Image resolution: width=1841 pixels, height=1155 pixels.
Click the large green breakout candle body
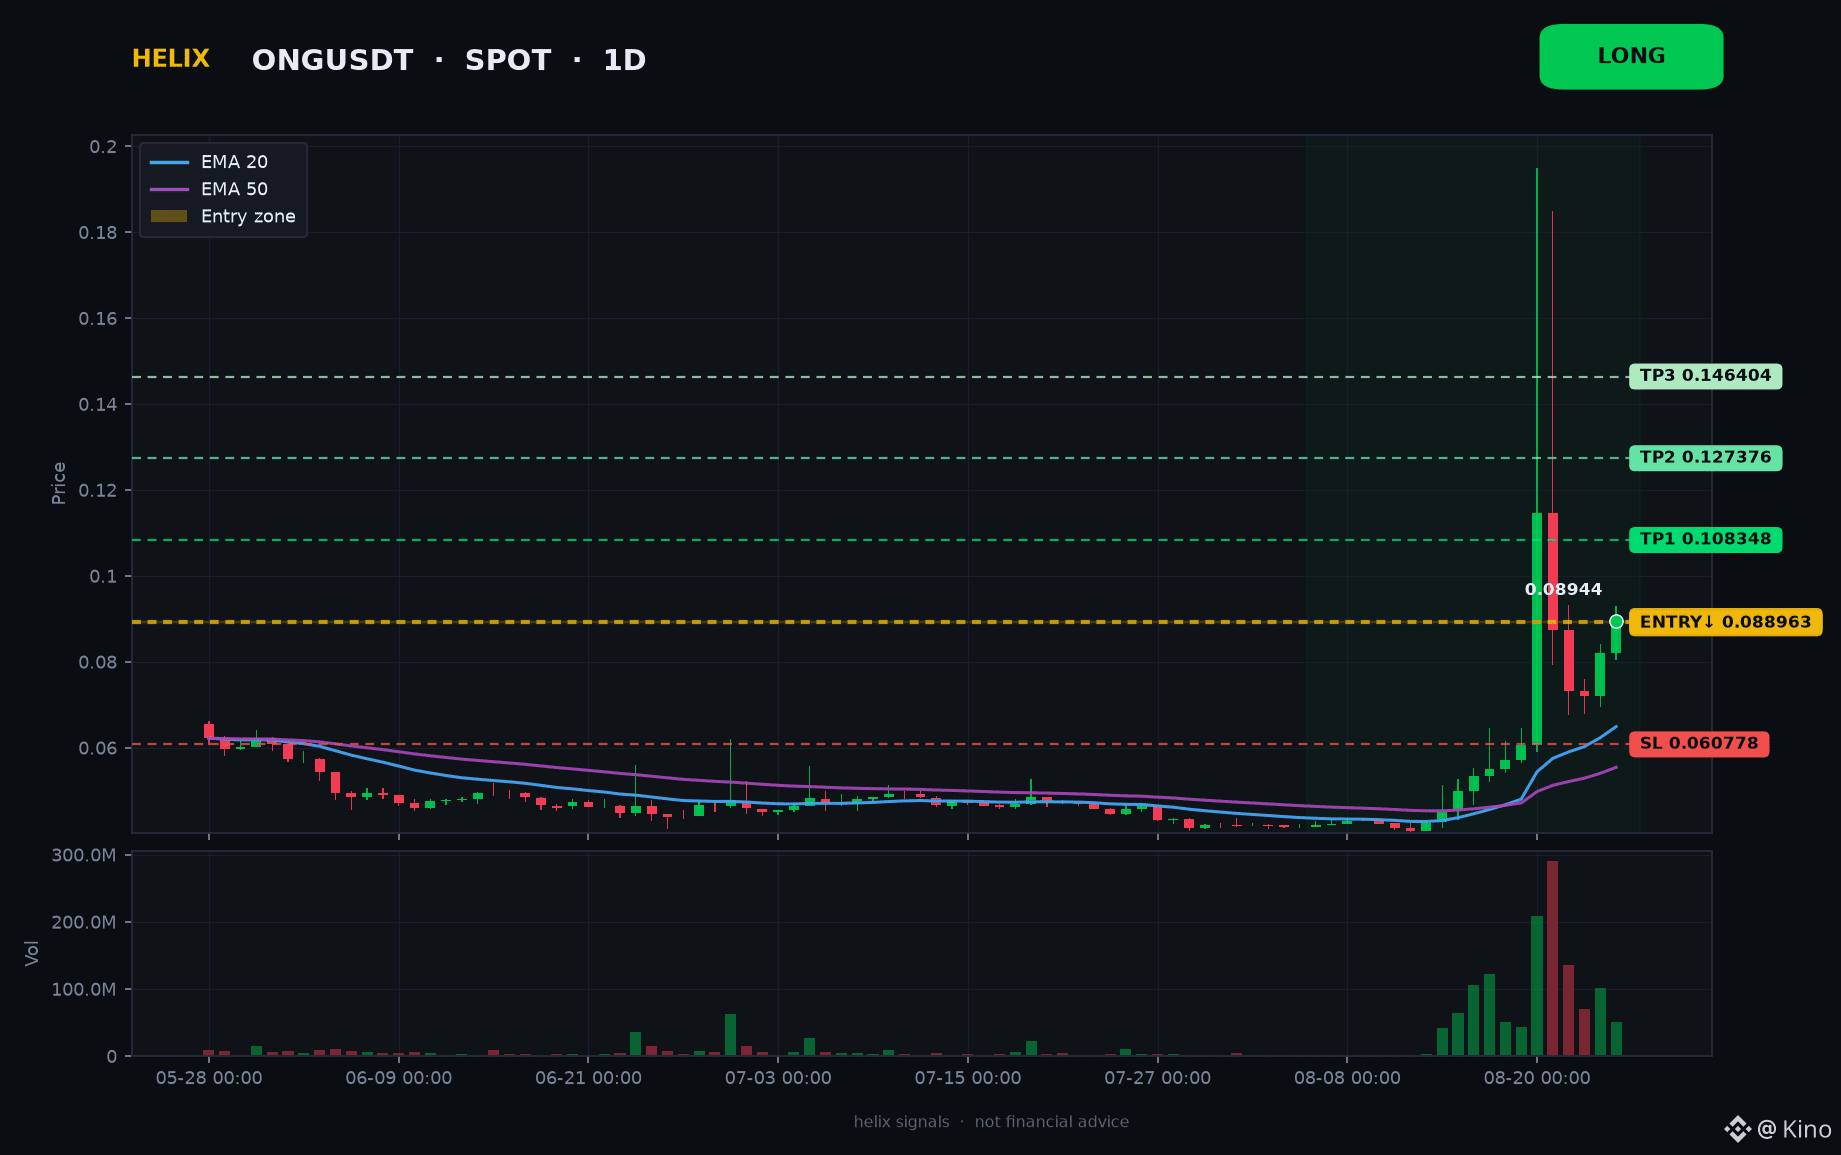pyautogui.click(x=1537, y=629)
